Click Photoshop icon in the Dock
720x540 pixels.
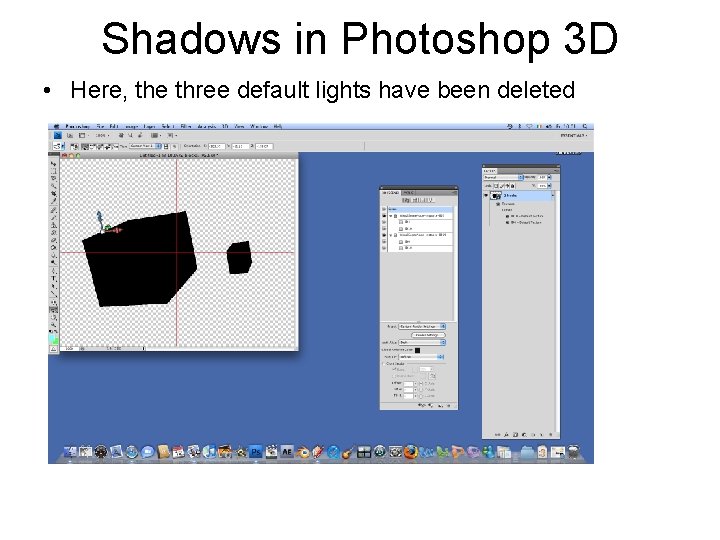pos(255,452)
